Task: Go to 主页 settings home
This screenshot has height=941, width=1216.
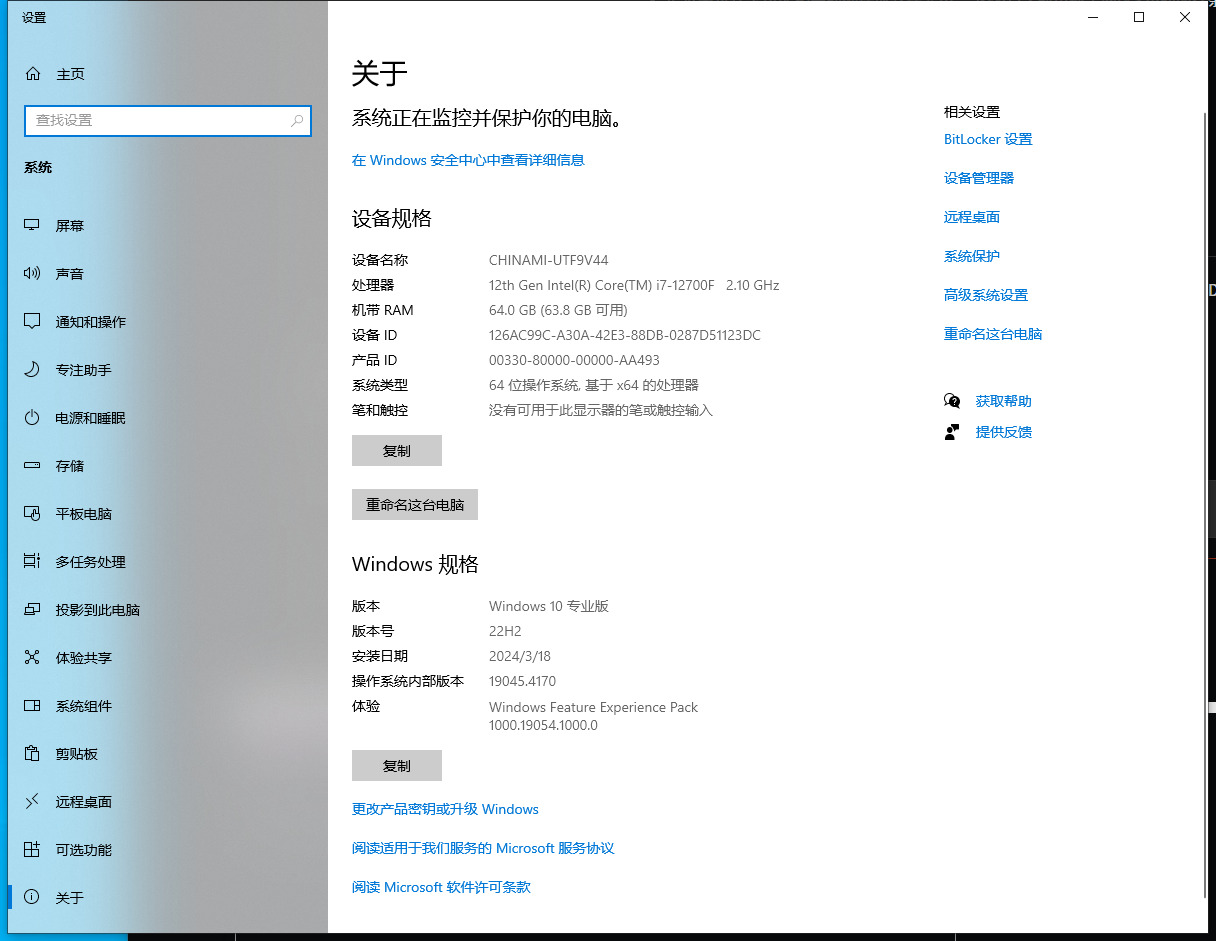Action: [168, 74]
